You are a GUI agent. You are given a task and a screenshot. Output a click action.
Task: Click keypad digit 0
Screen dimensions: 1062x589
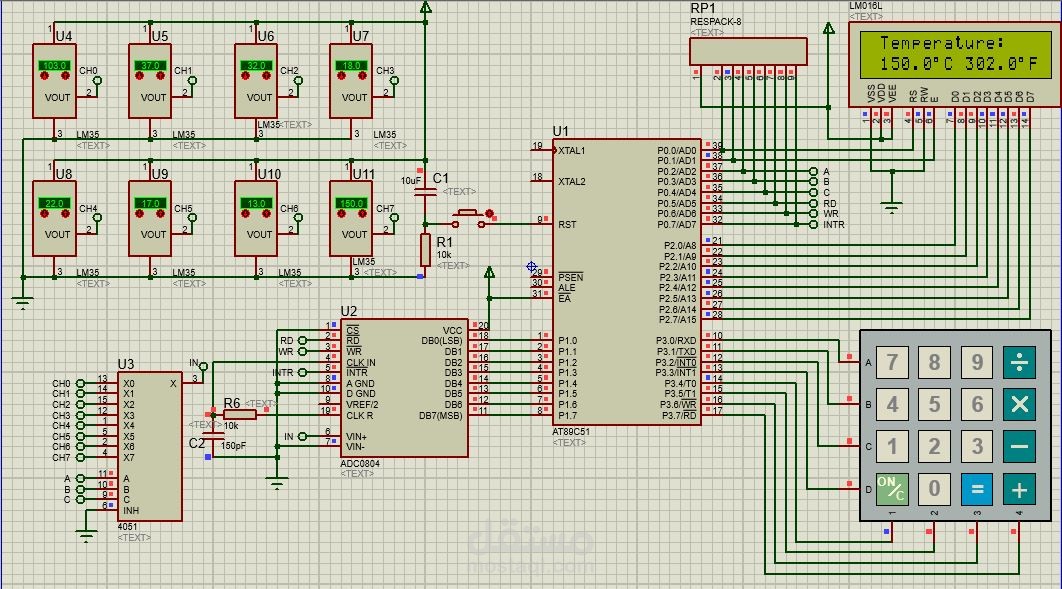pyautogui.click(x=934, y=489)
